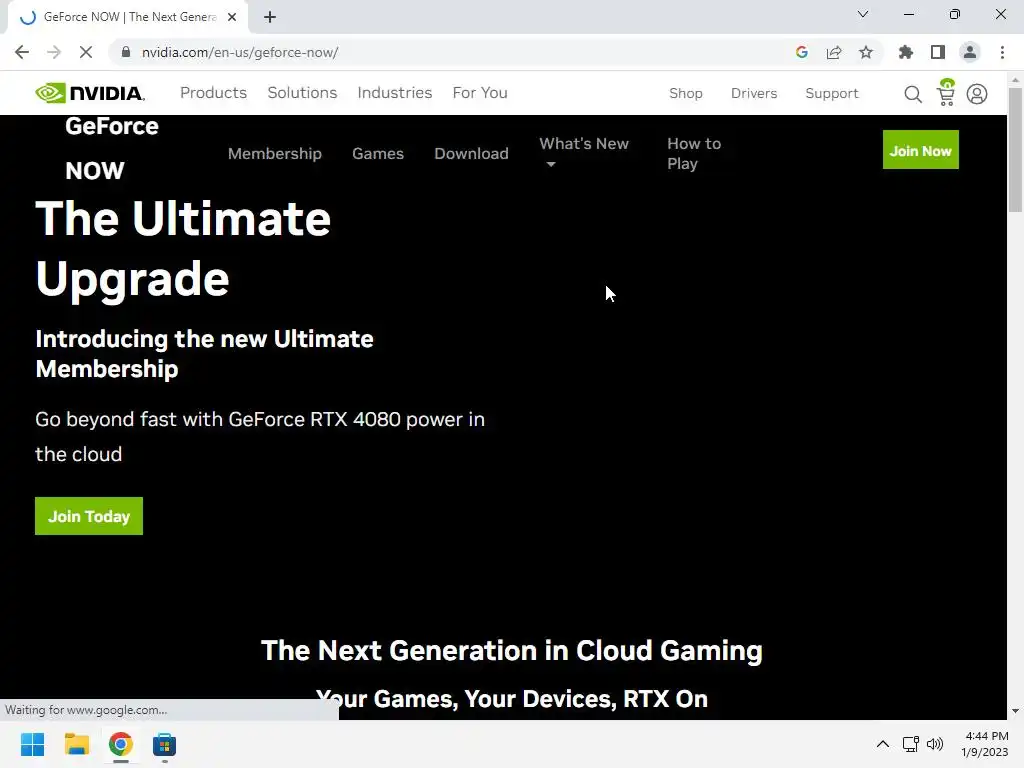Click the NVIDIA logo
This screenshot has height=768, width=1024.
point(90,93)
